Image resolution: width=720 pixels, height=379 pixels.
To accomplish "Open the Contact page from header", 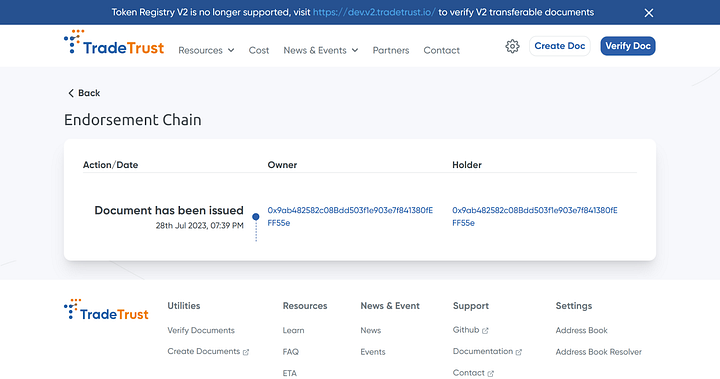I will [441, 50].
